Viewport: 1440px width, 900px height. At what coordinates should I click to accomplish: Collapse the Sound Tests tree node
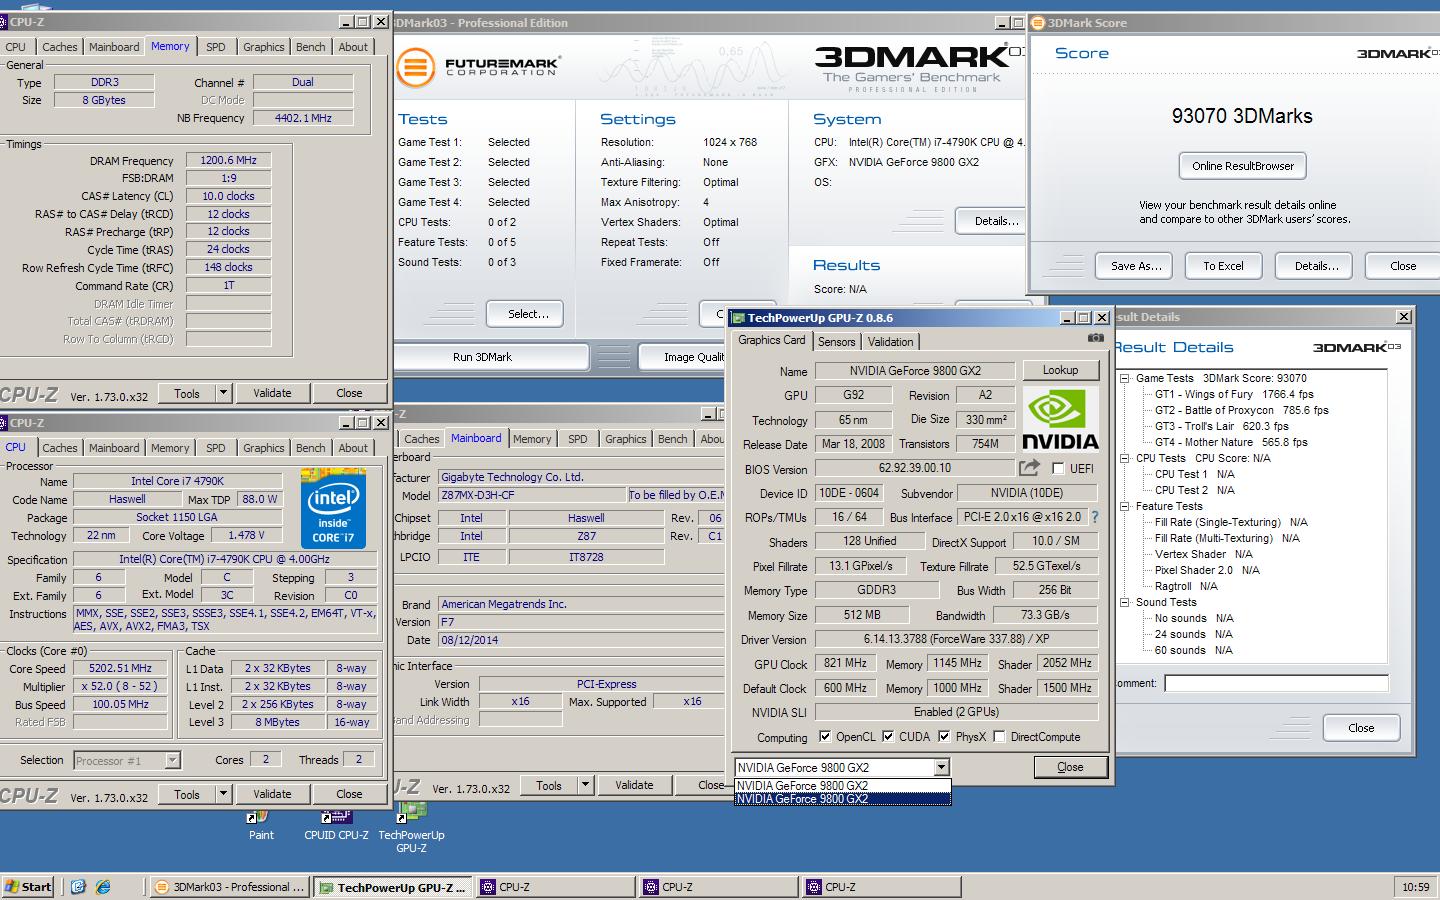click(x=1125, y=602)
